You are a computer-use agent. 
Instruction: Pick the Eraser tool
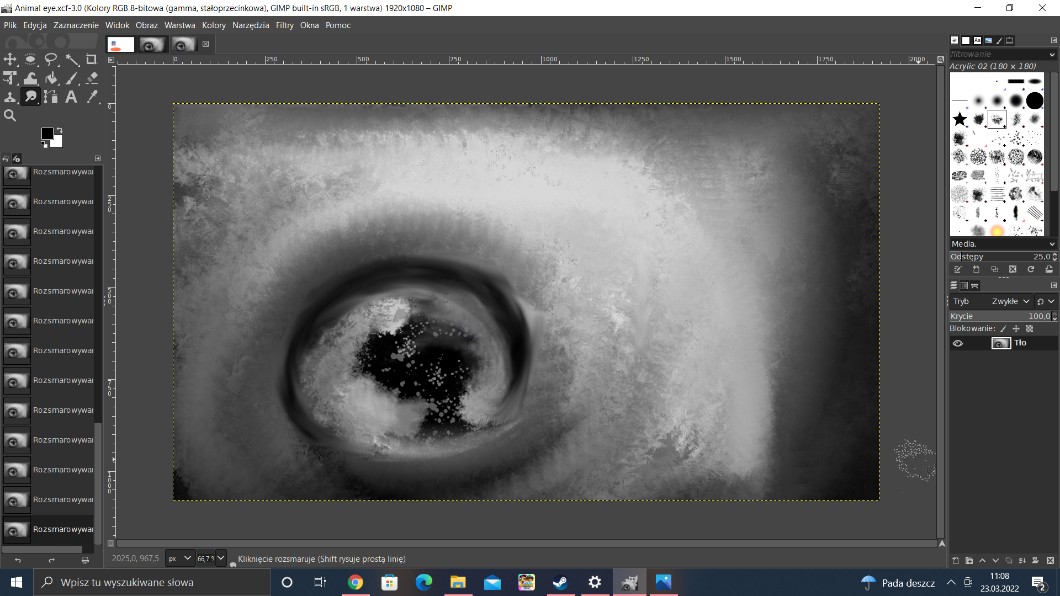point(92,78)
